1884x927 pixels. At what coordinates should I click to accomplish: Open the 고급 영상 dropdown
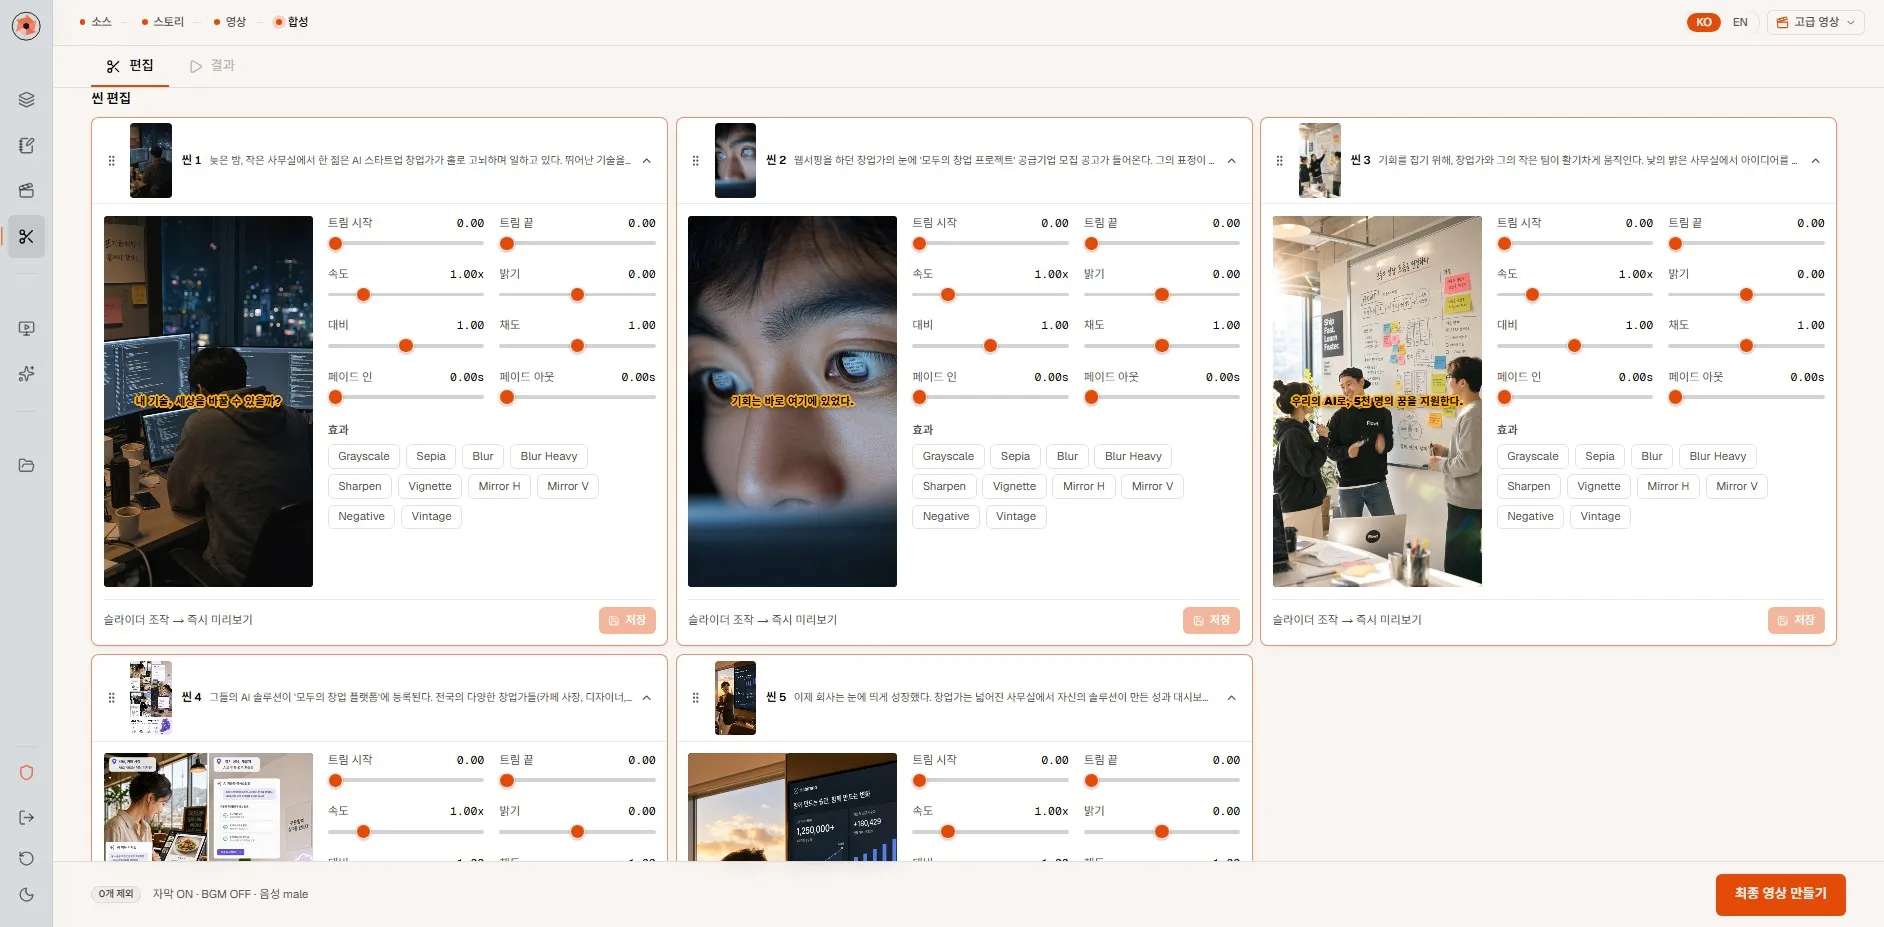point(1815,22)
